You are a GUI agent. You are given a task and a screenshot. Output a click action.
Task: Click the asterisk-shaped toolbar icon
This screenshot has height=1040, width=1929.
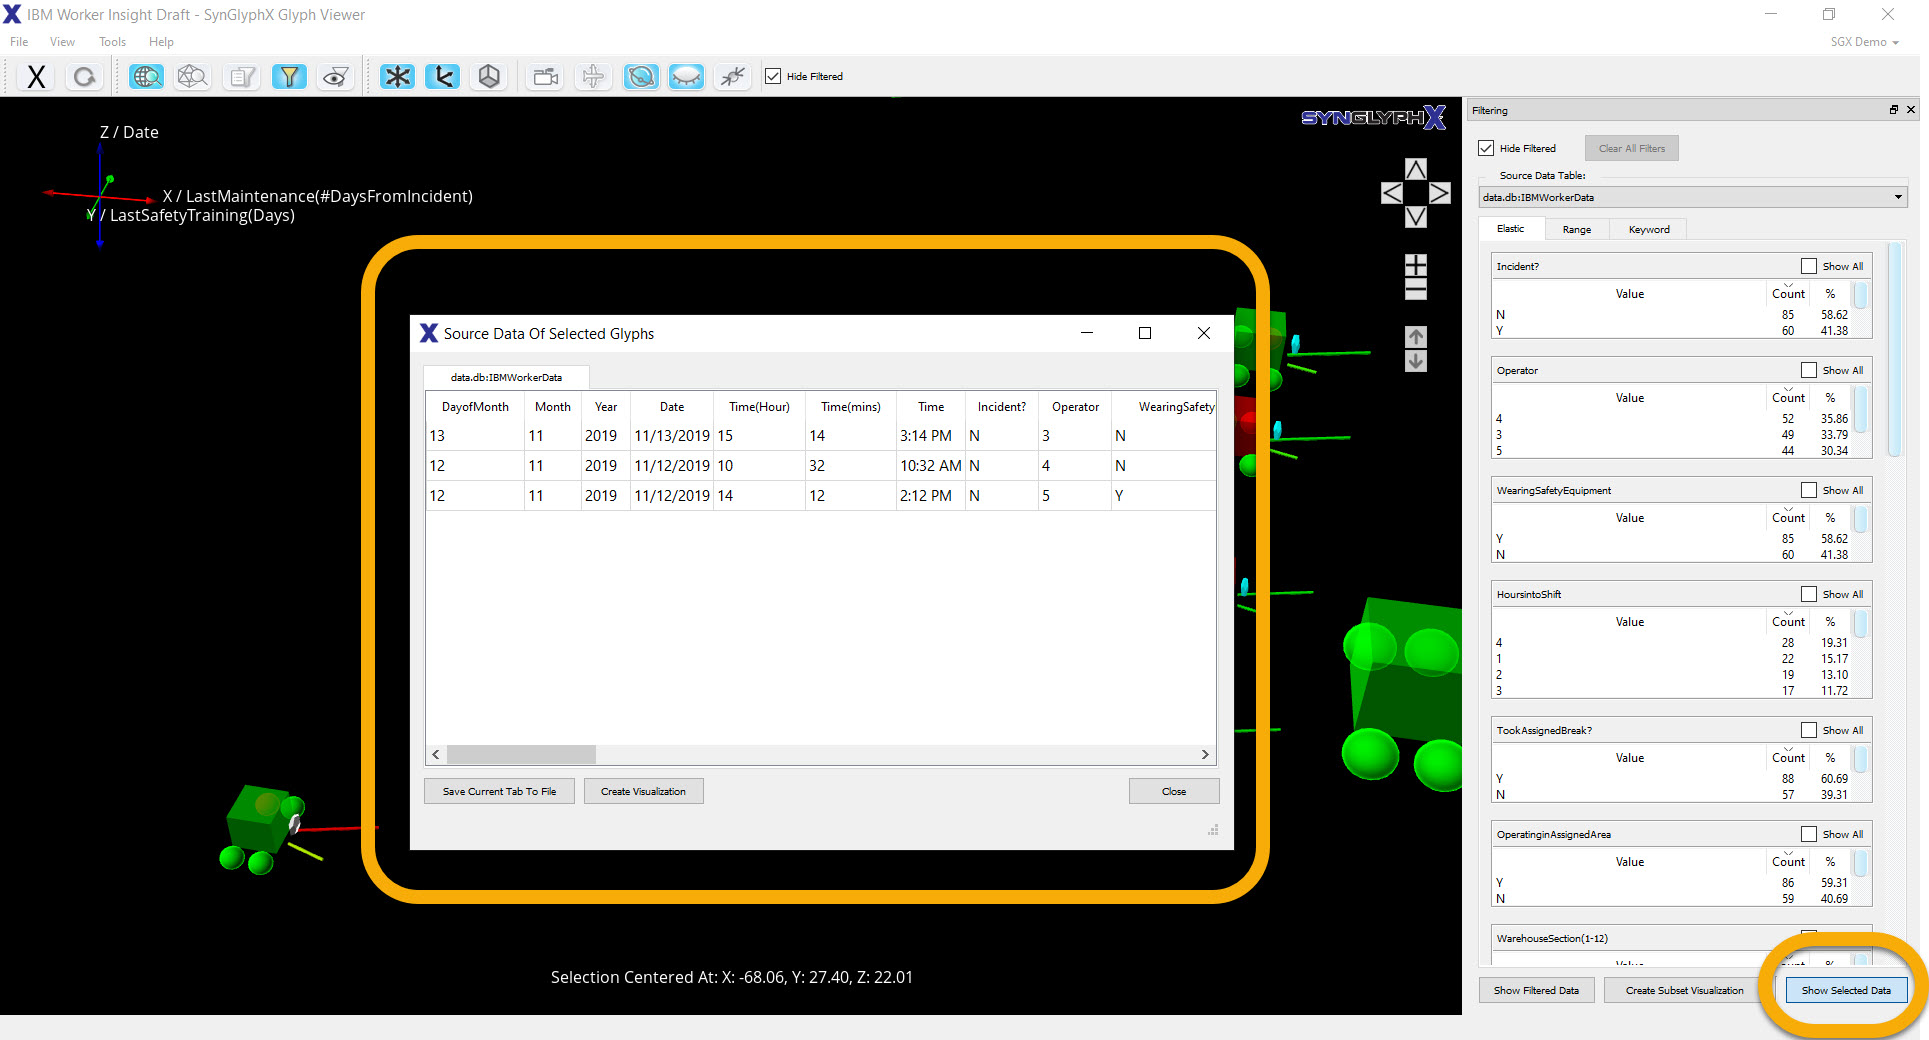[397, 77]
